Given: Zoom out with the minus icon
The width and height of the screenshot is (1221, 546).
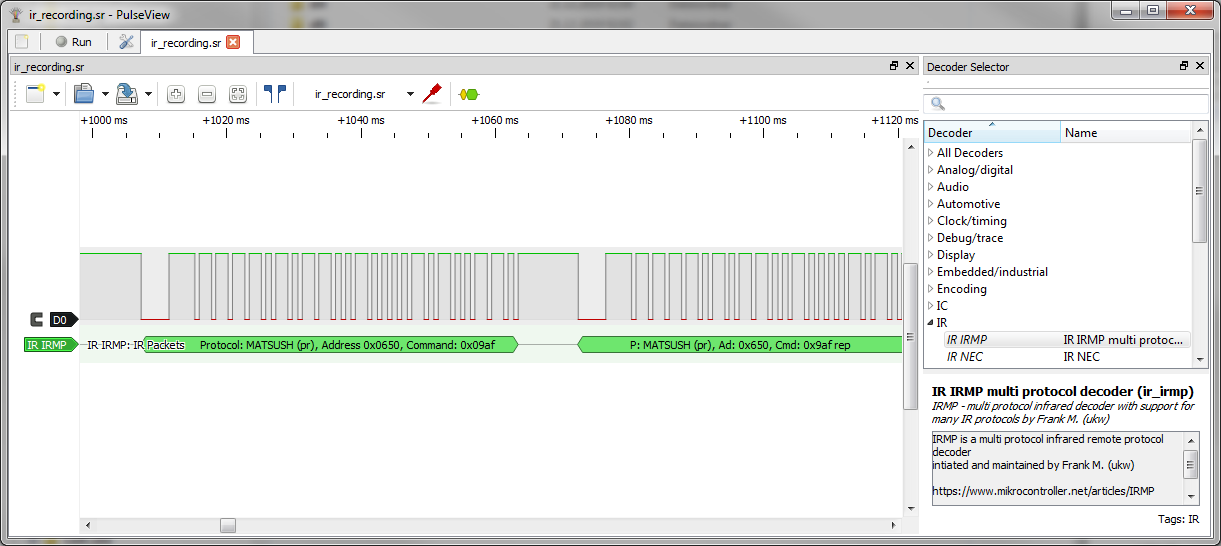Looking at the screenshot, I should point(207,94).
